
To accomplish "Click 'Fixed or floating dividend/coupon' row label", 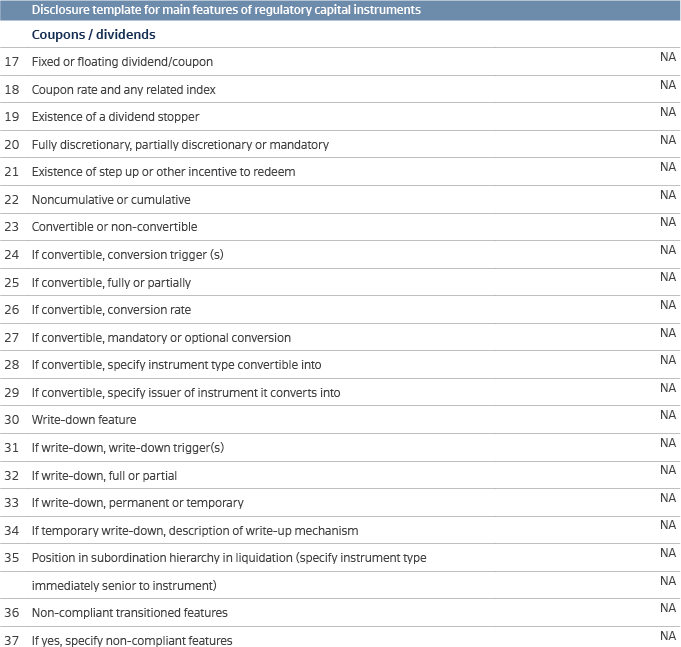I will coord(122,62).
